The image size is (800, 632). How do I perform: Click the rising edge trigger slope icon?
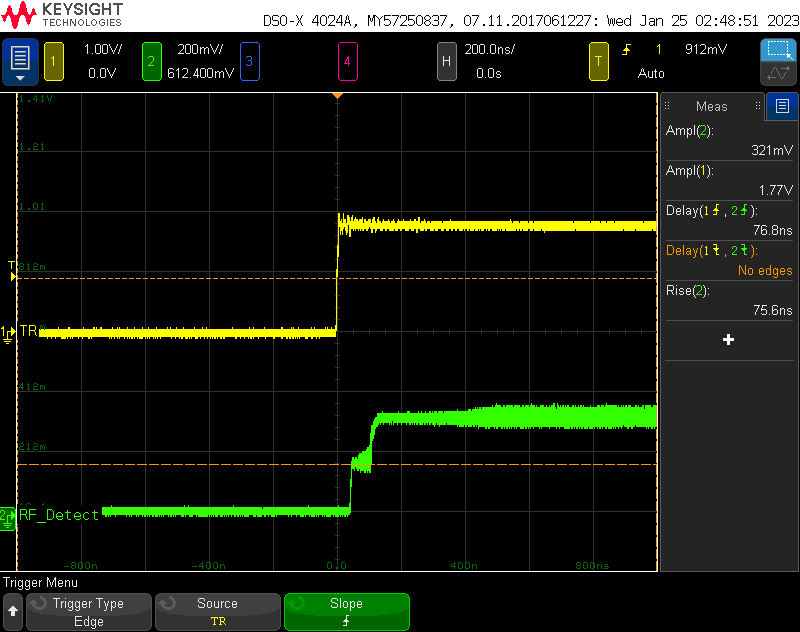point(627,50)
